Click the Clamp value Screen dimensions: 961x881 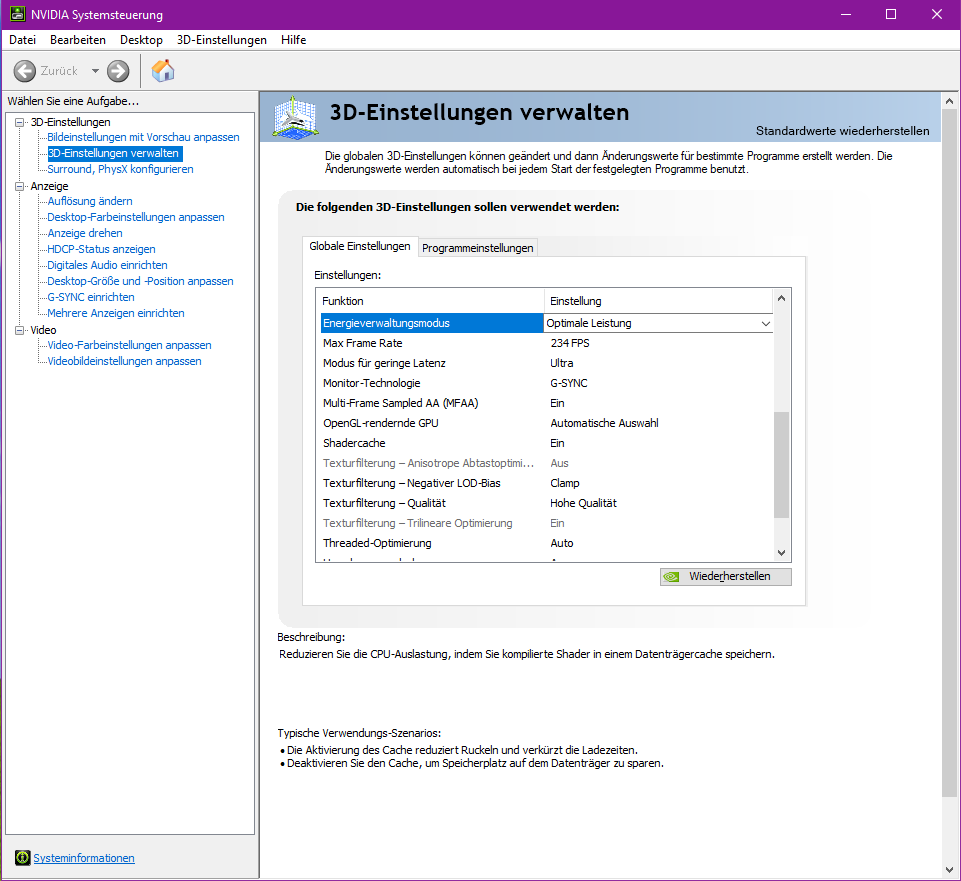[x=564, y=483]
